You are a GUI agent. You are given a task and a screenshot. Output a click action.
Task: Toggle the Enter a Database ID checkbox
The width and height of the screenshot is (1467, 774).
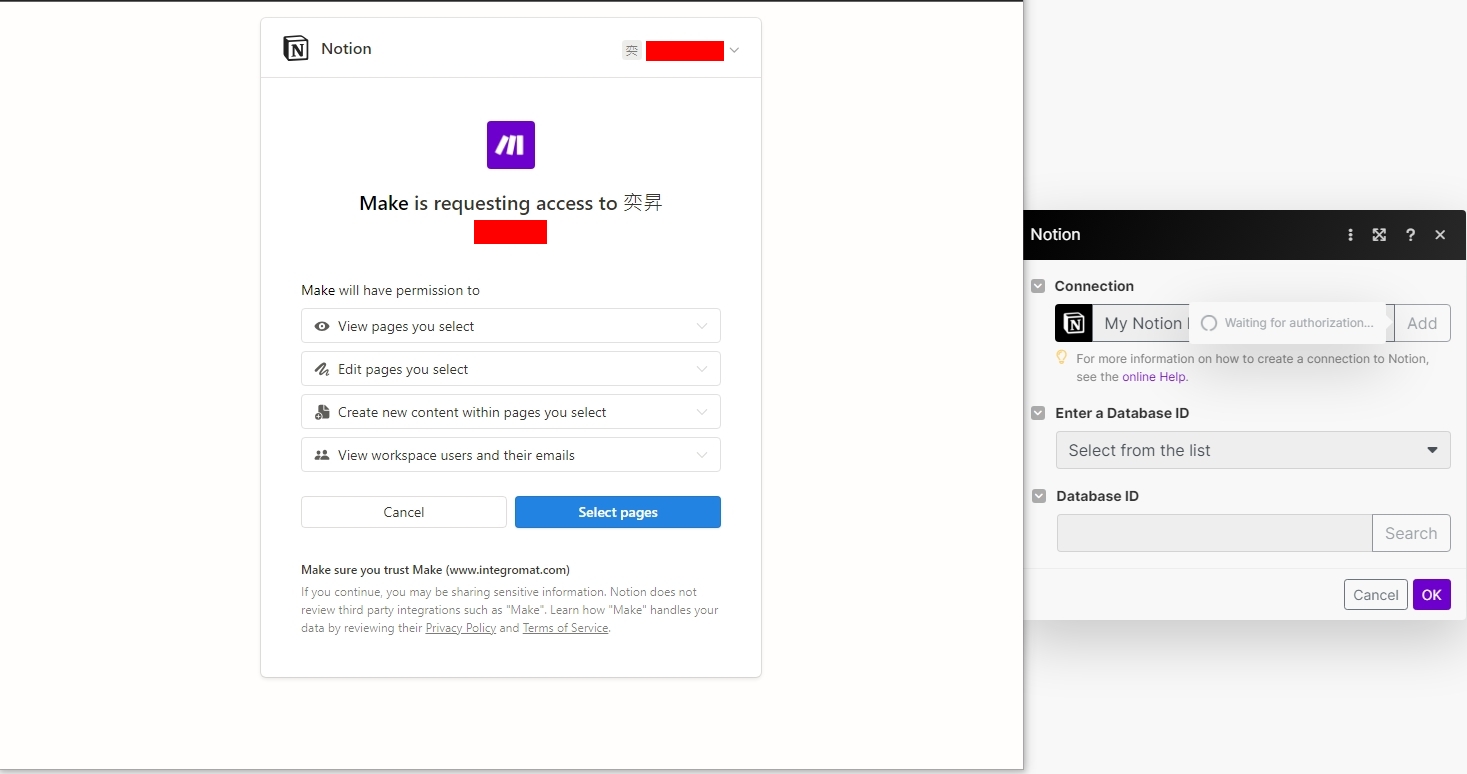pyautogui.click(x=1038, y=413)
